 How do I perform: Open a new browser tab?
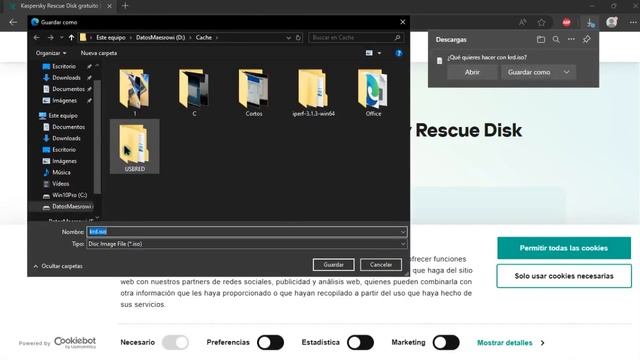click(125, 6)
